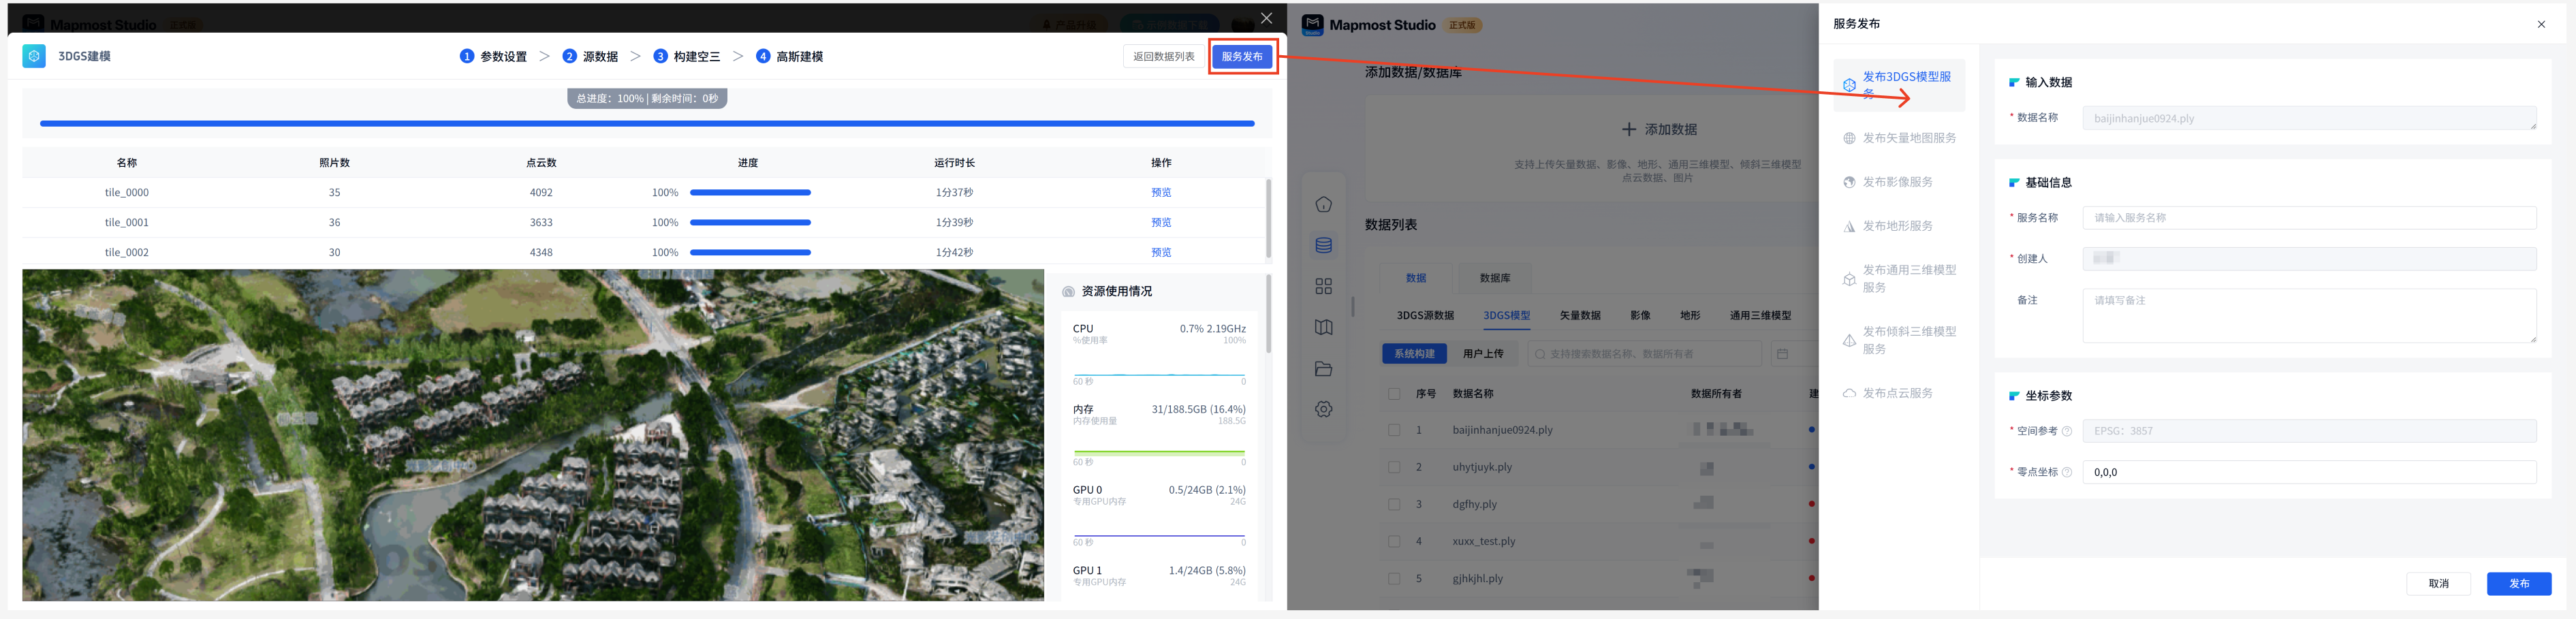This screenshot has height=619, width=2576.
Task: Tick the checkbox for uhytjuyk.ply
Action: coord(1394,467)
